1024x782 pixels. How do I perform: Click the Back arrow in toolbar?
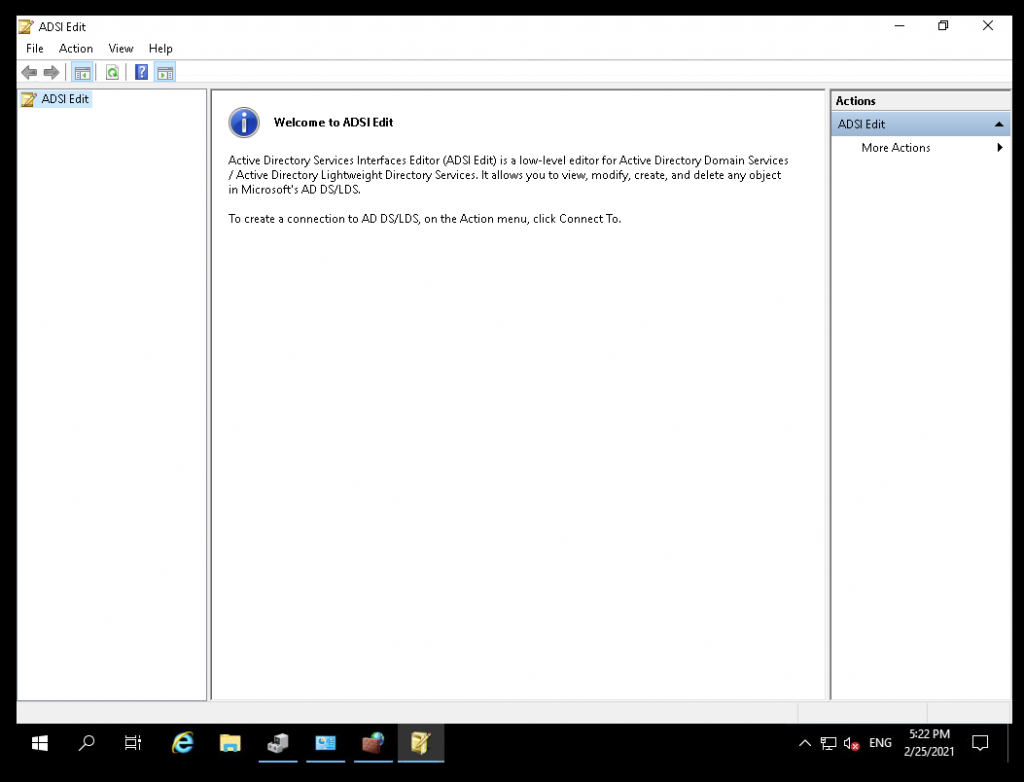pos(29,72)
